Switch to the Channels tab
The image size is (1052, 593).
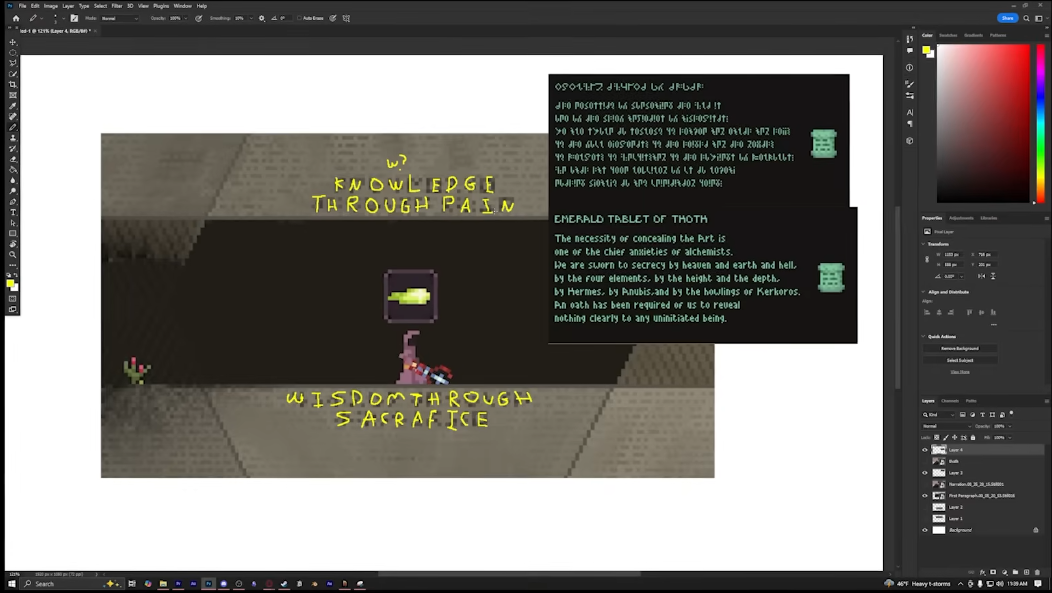[949, 400]
